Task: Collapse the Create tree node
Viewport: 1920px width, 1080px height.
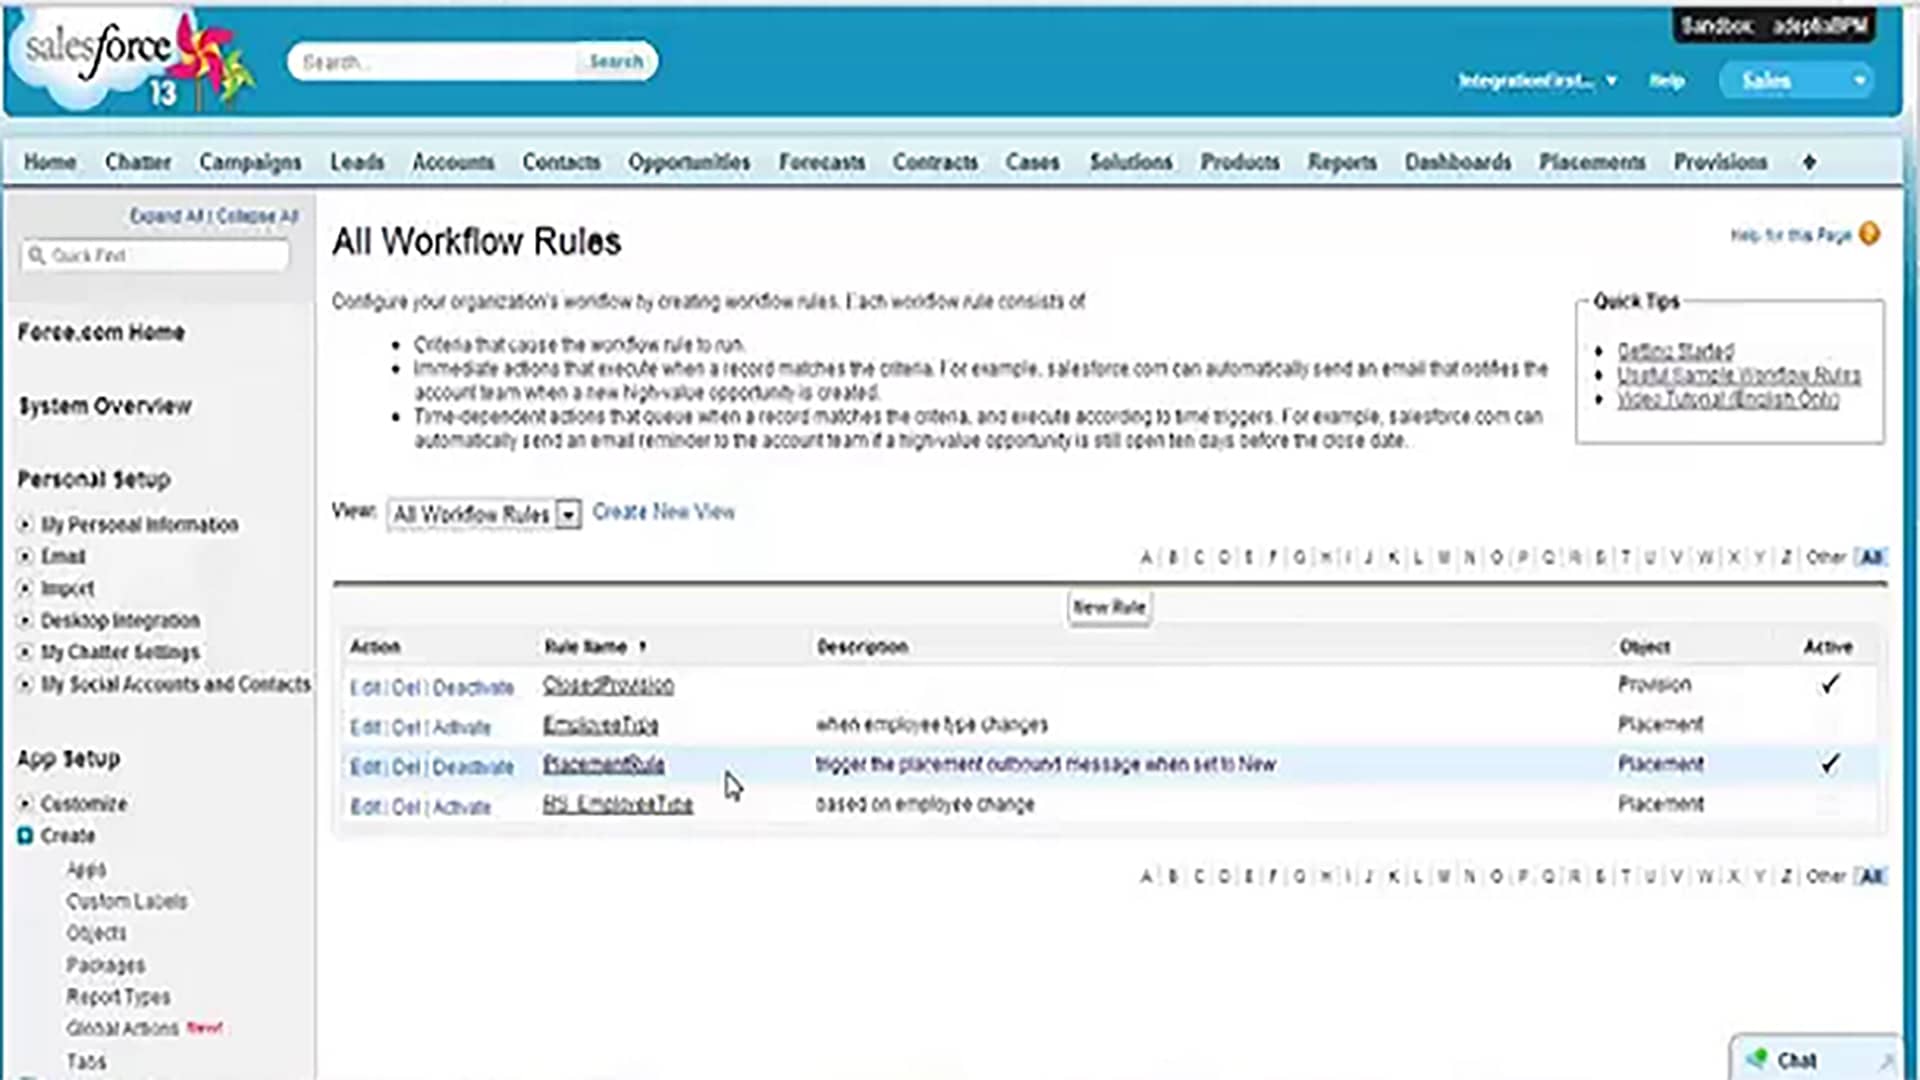Action: [25, 836]
